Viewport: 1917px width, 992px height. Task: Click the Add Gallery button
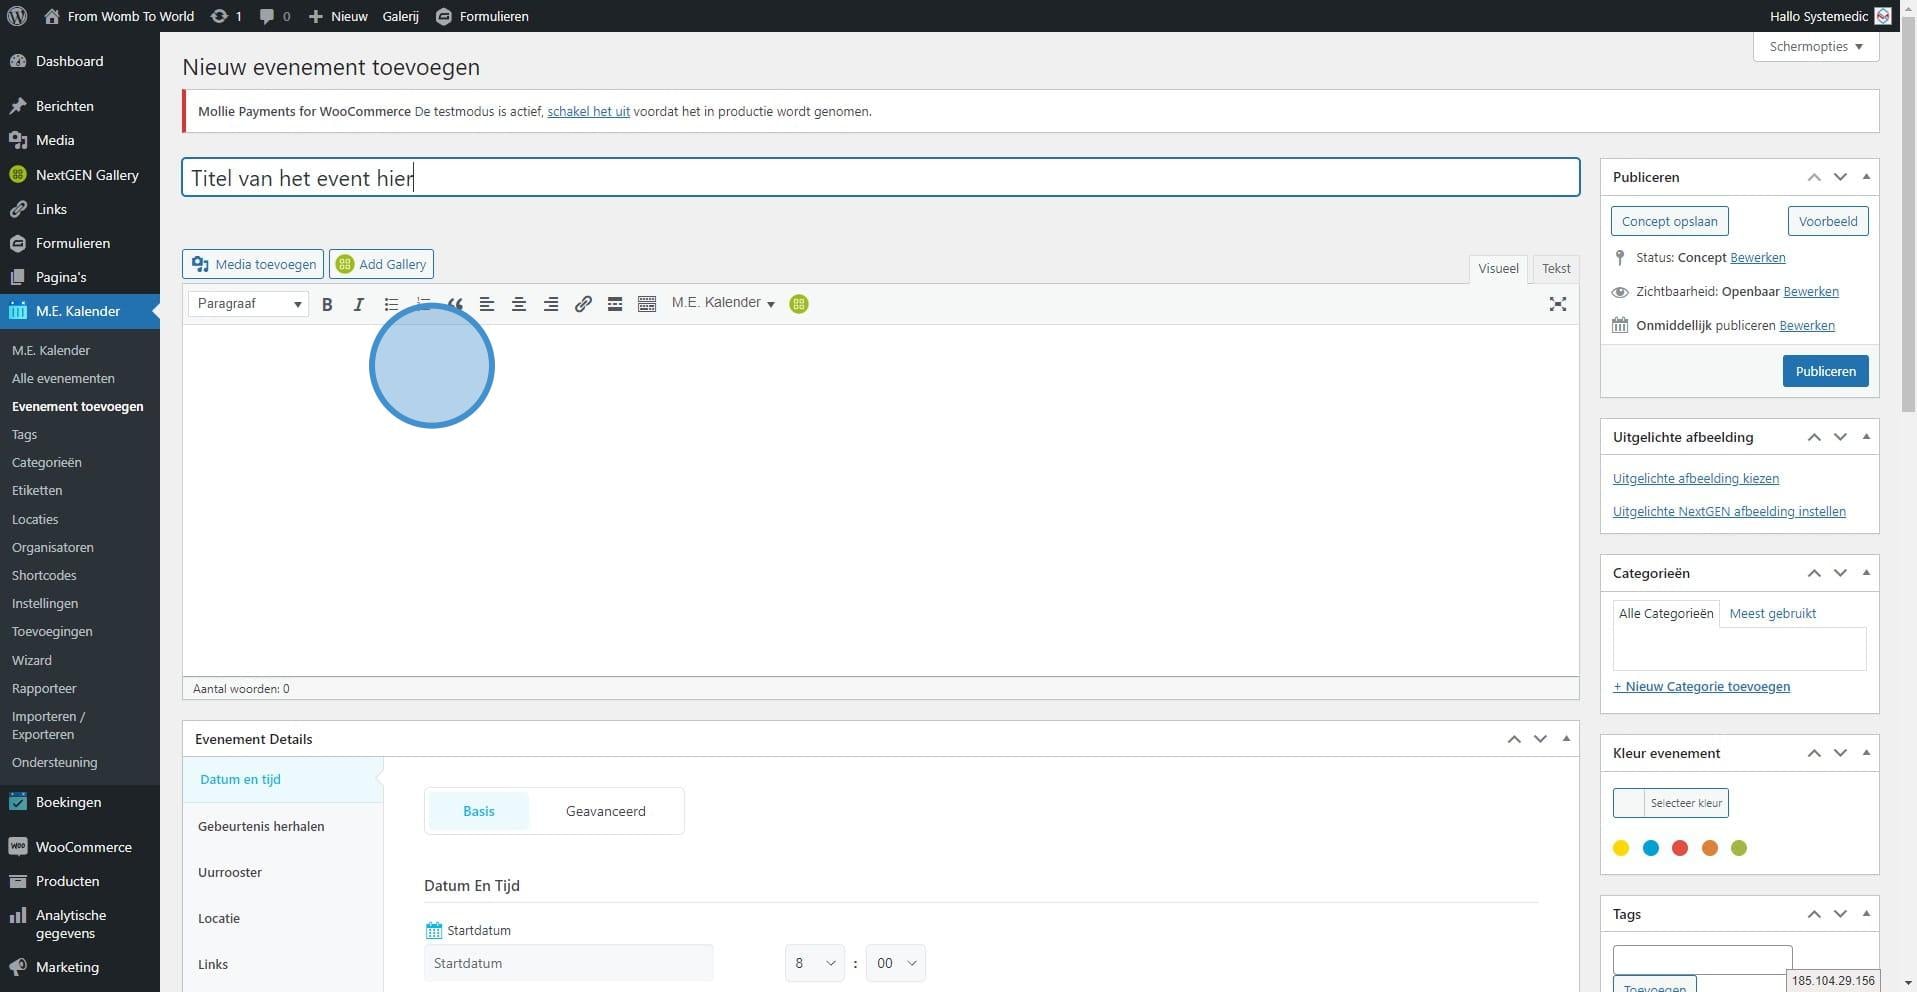click(x=382, y=264)
